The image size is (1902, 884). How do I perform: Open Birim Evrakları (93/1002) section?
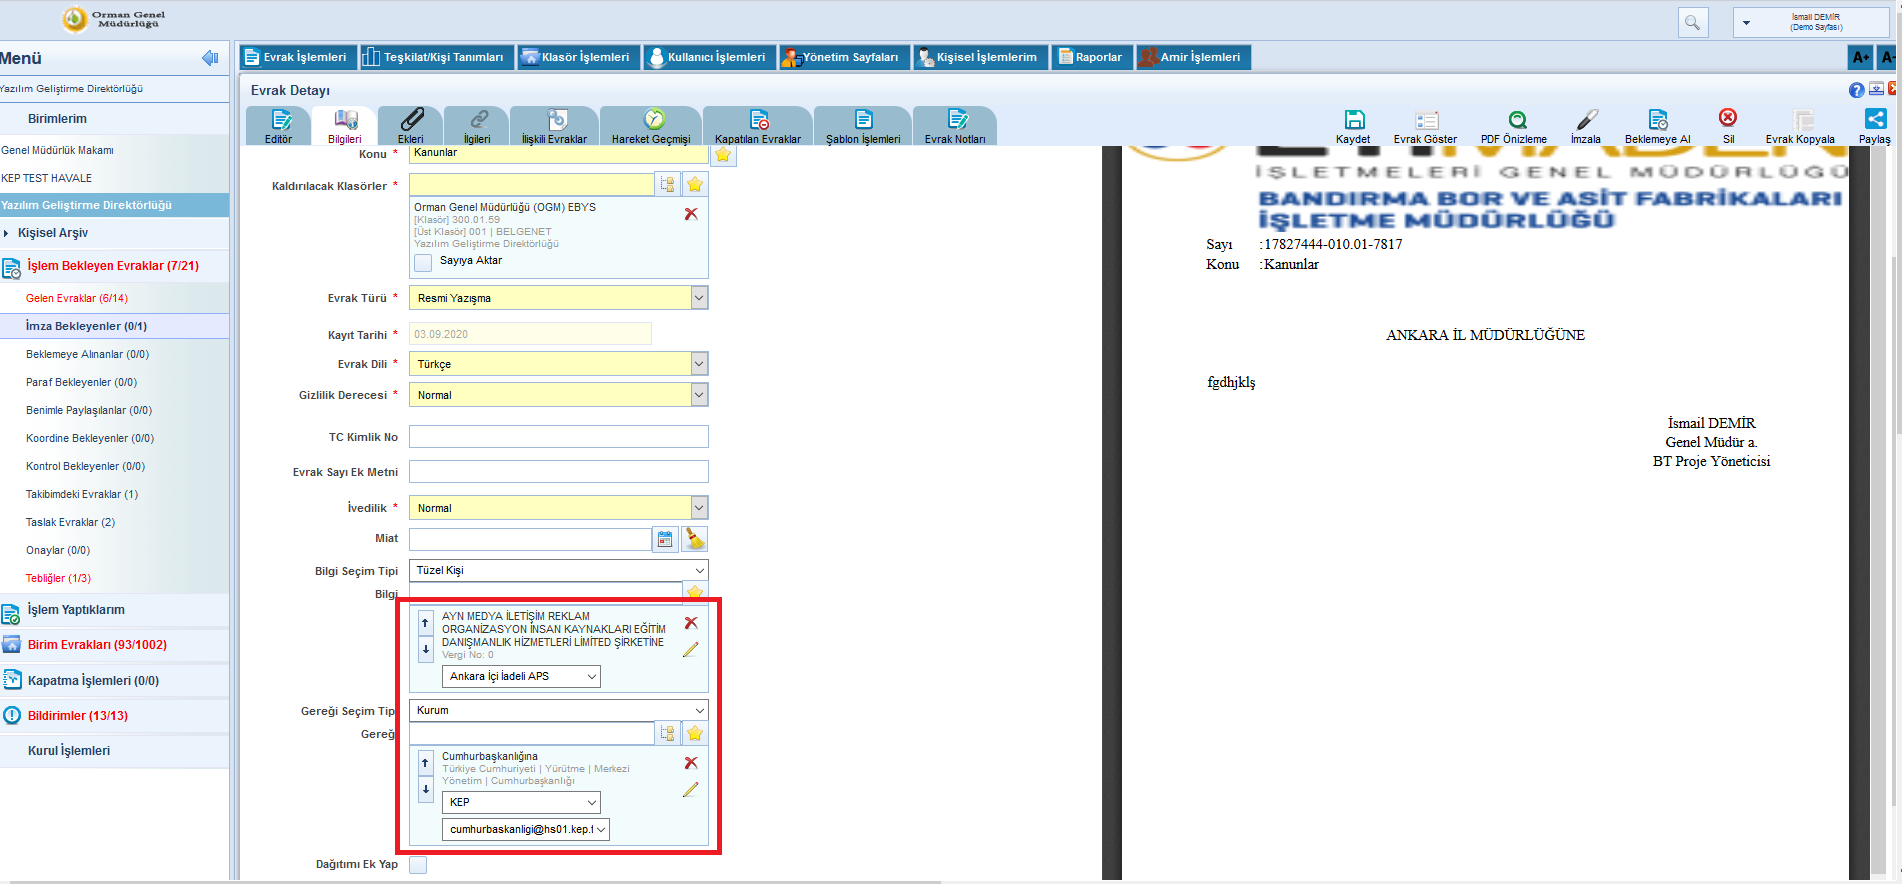(x=97, y=645)
